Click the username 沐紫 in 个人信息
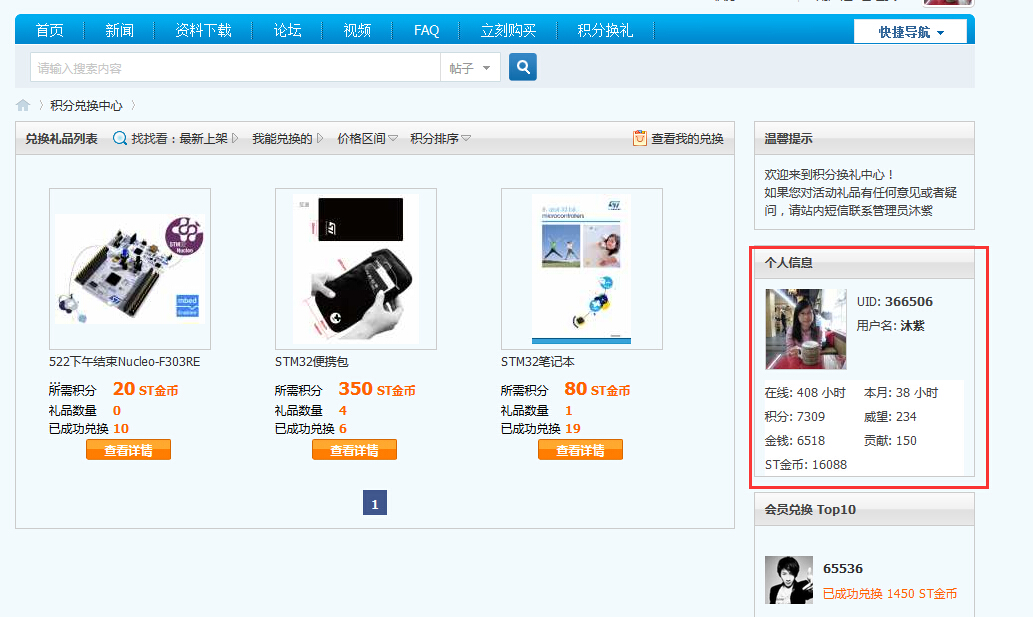Image resolution: width=1033 pixels, height=617 pixels. point(912,325)
